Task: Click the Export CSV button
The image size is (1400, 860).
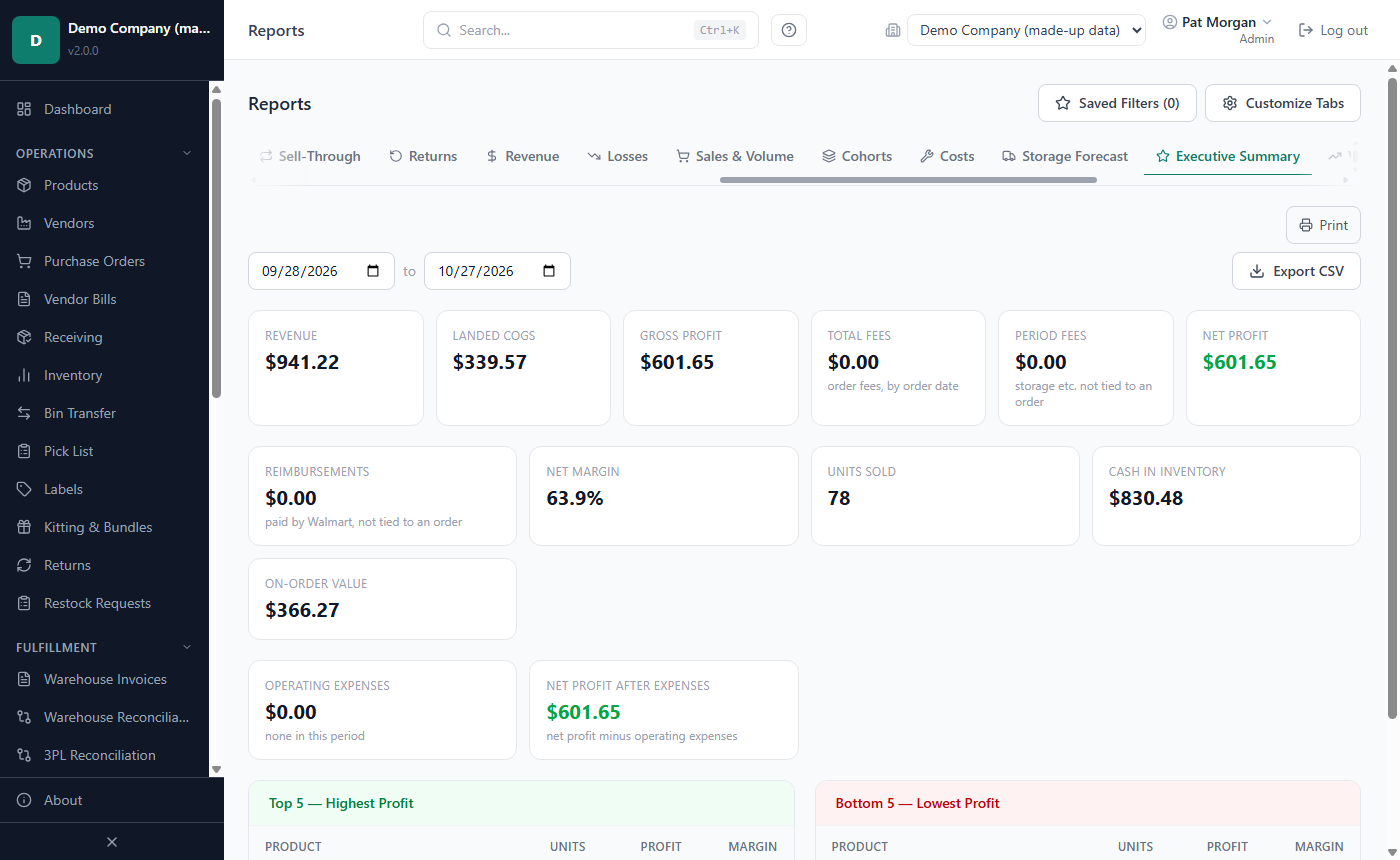Action: pyautogui.click(x=1296, y=271)
